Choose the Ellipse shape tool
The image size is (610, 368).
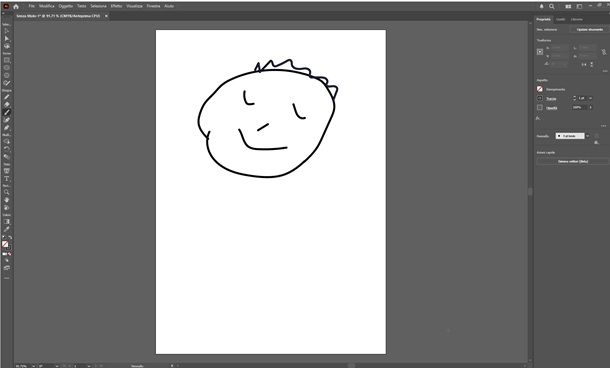pos(7,68)
